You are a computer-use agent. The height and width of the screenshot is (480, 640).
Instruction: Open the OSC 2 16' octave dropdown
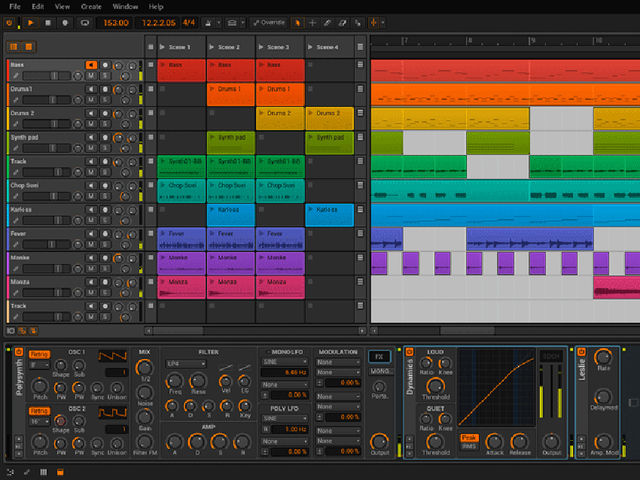pyautogui.click(x=39, y=421)
